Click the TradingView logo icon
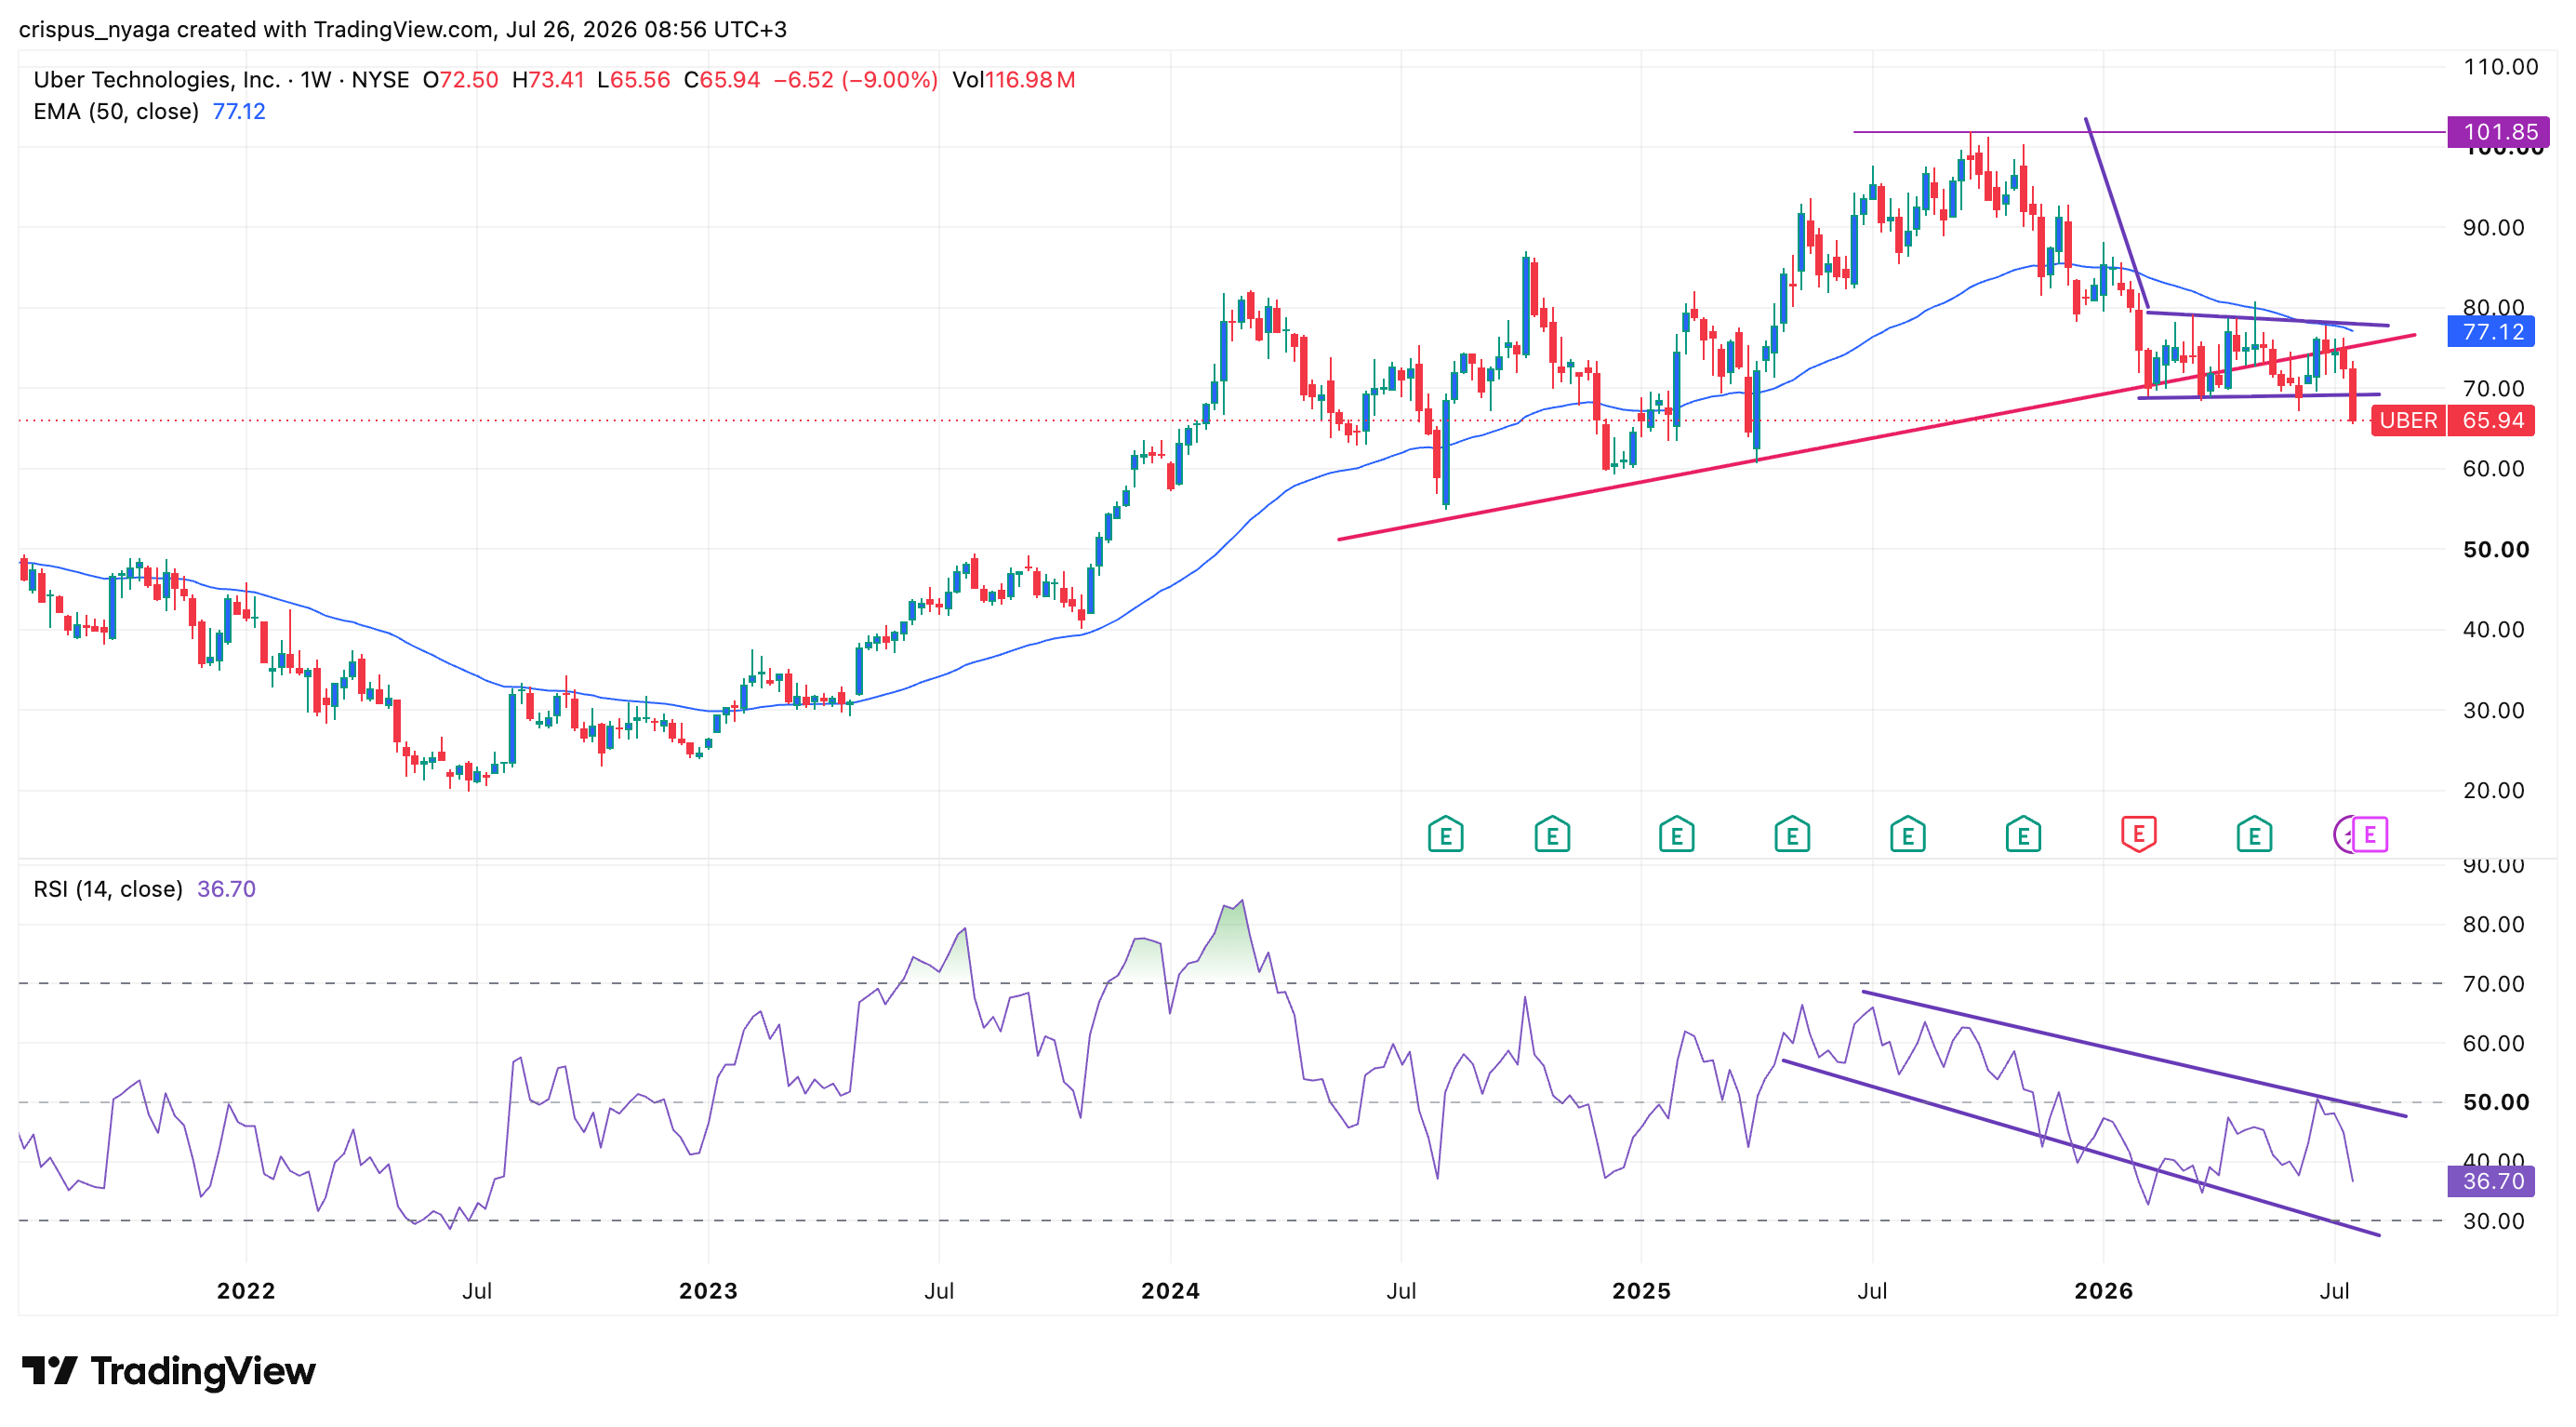The image size is (2576, 1427). pyautogui.click(x=49, y=1370)
